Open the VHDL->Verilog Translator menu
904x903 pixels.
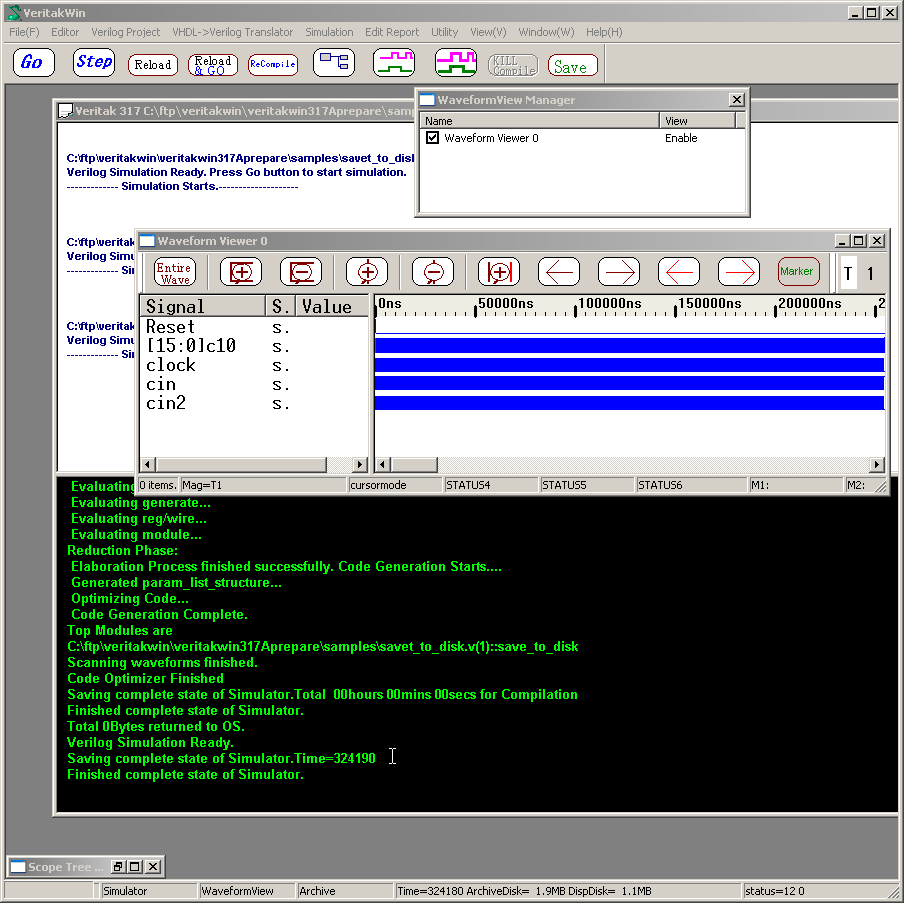pos(233,32)
